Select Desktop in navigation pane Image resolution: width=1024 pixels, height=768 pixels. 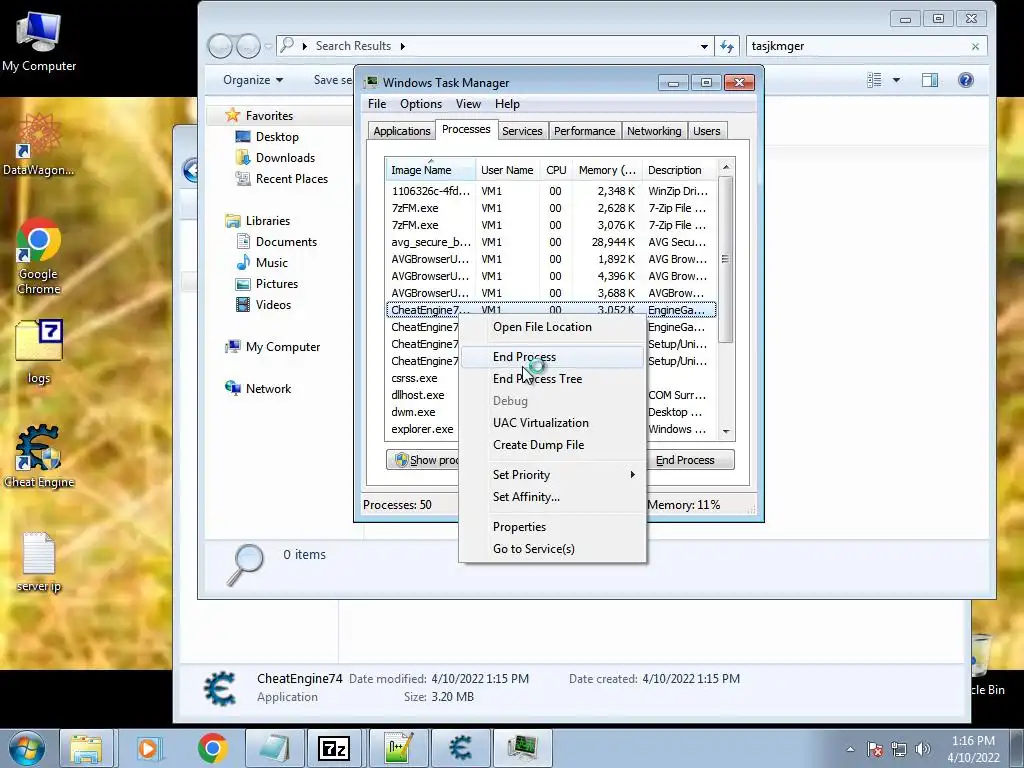coord(277,136)
